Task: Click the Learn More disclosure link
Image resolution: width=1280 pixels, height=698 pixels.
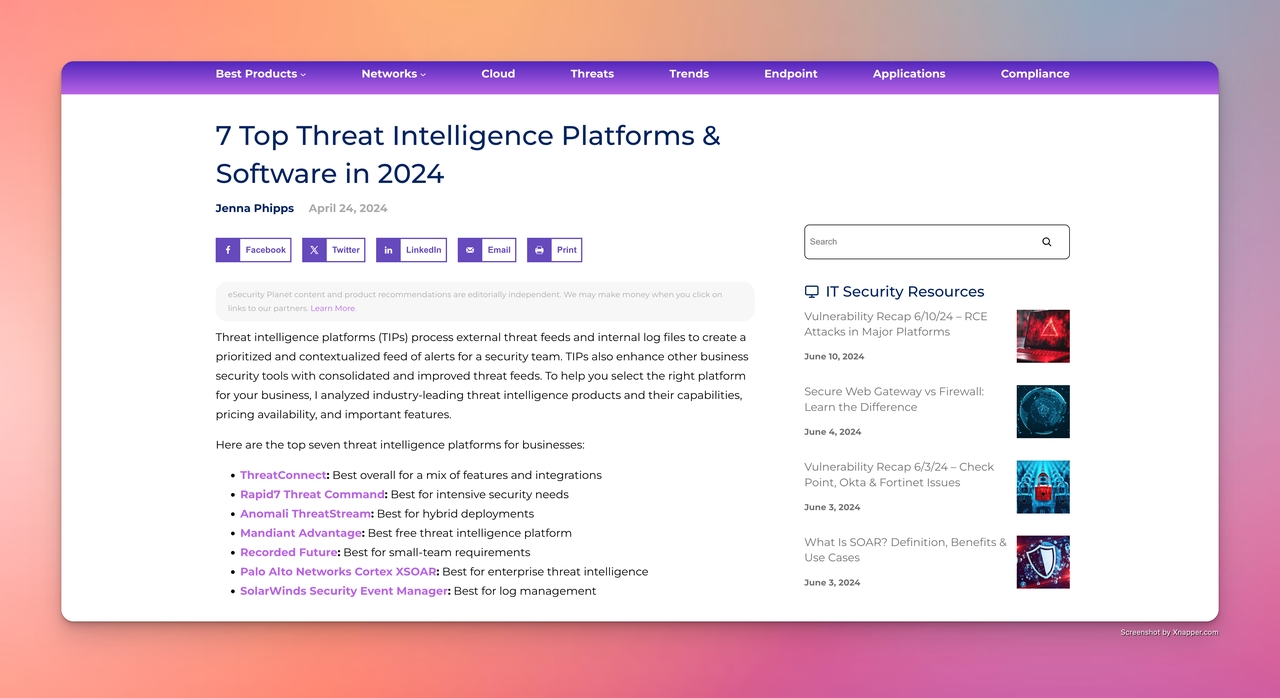Action: pos(332,309)
